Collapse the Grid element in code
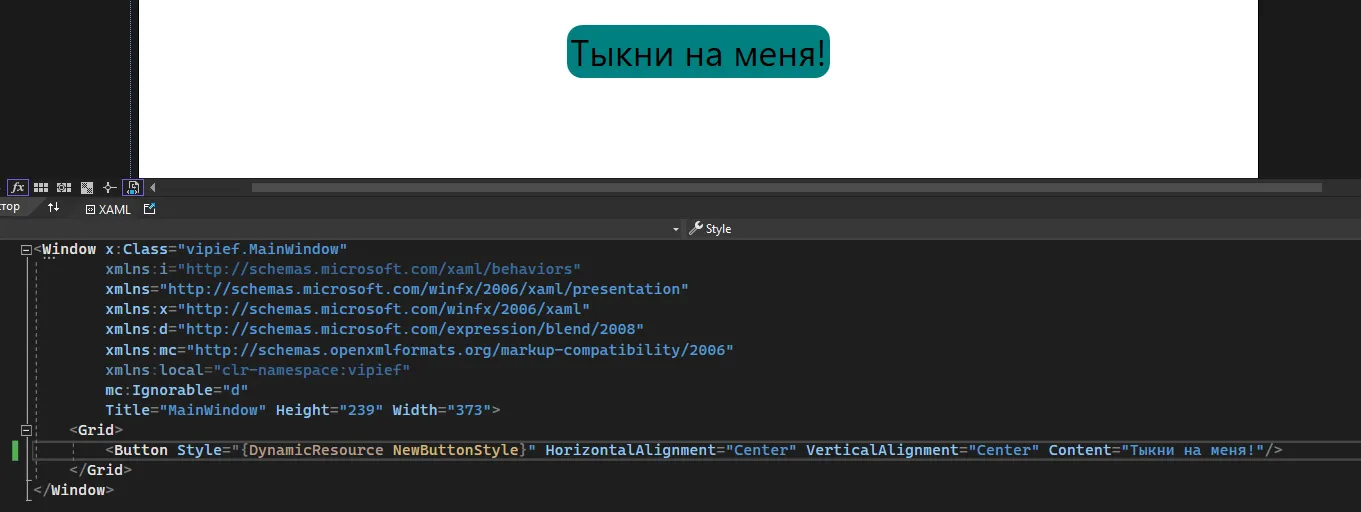The width and height of the screenshot is (1361, 512). click(x=27, y=430)
